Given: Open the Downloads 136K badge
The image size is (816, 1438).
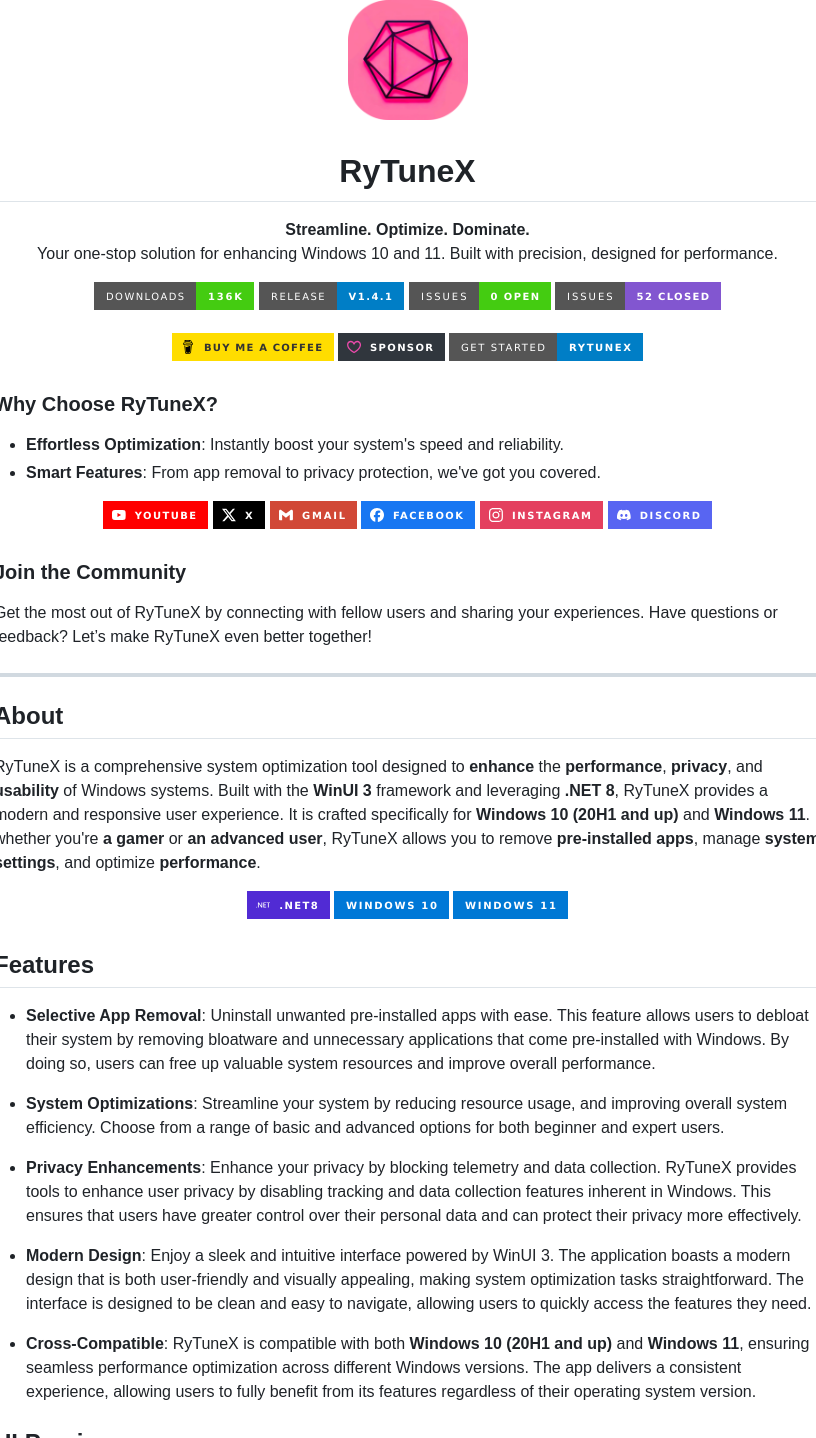Looking at the screenshot, I should (x=174, y=296).
